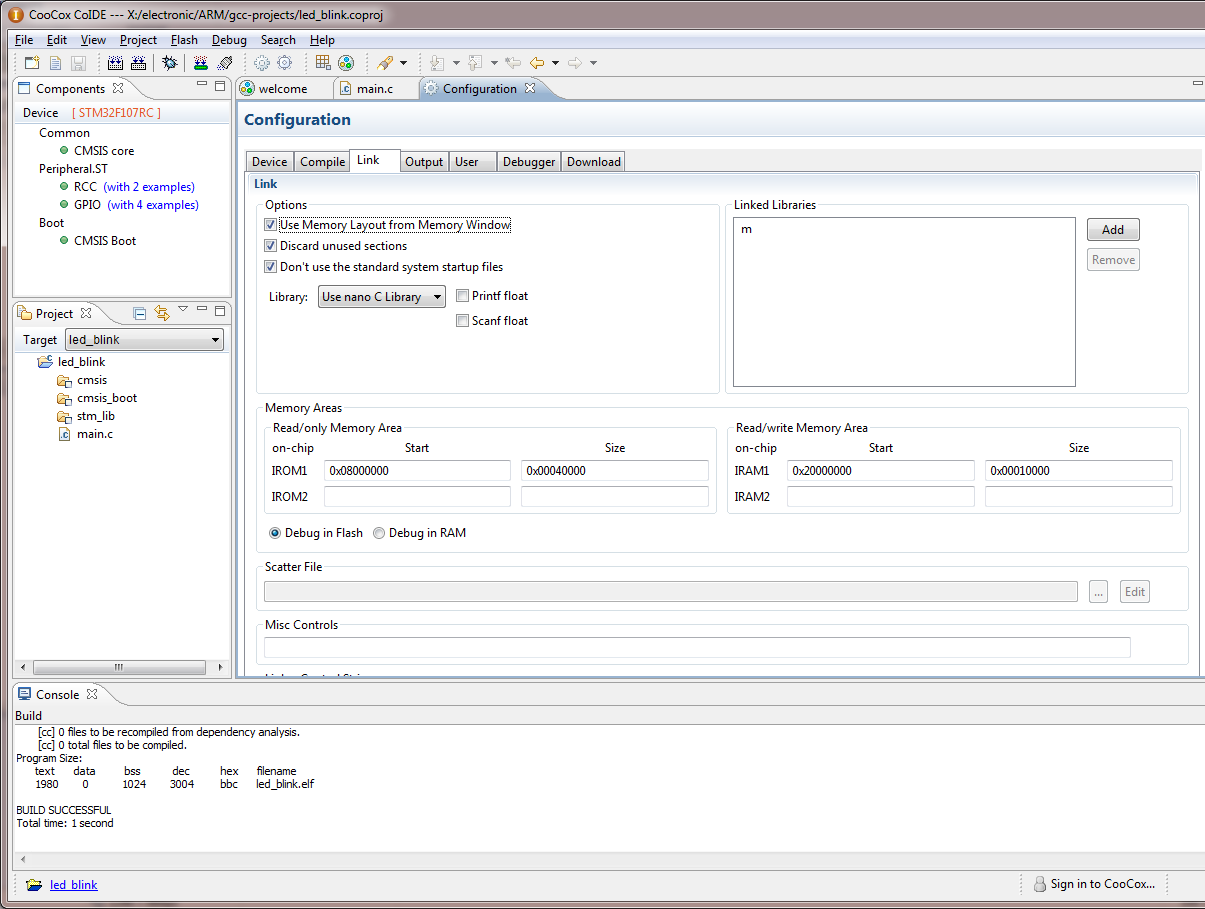Screen dimensions: 1205x909
Task: Switch to the Debugger configuration tab
Action: (x=529, y=162)
